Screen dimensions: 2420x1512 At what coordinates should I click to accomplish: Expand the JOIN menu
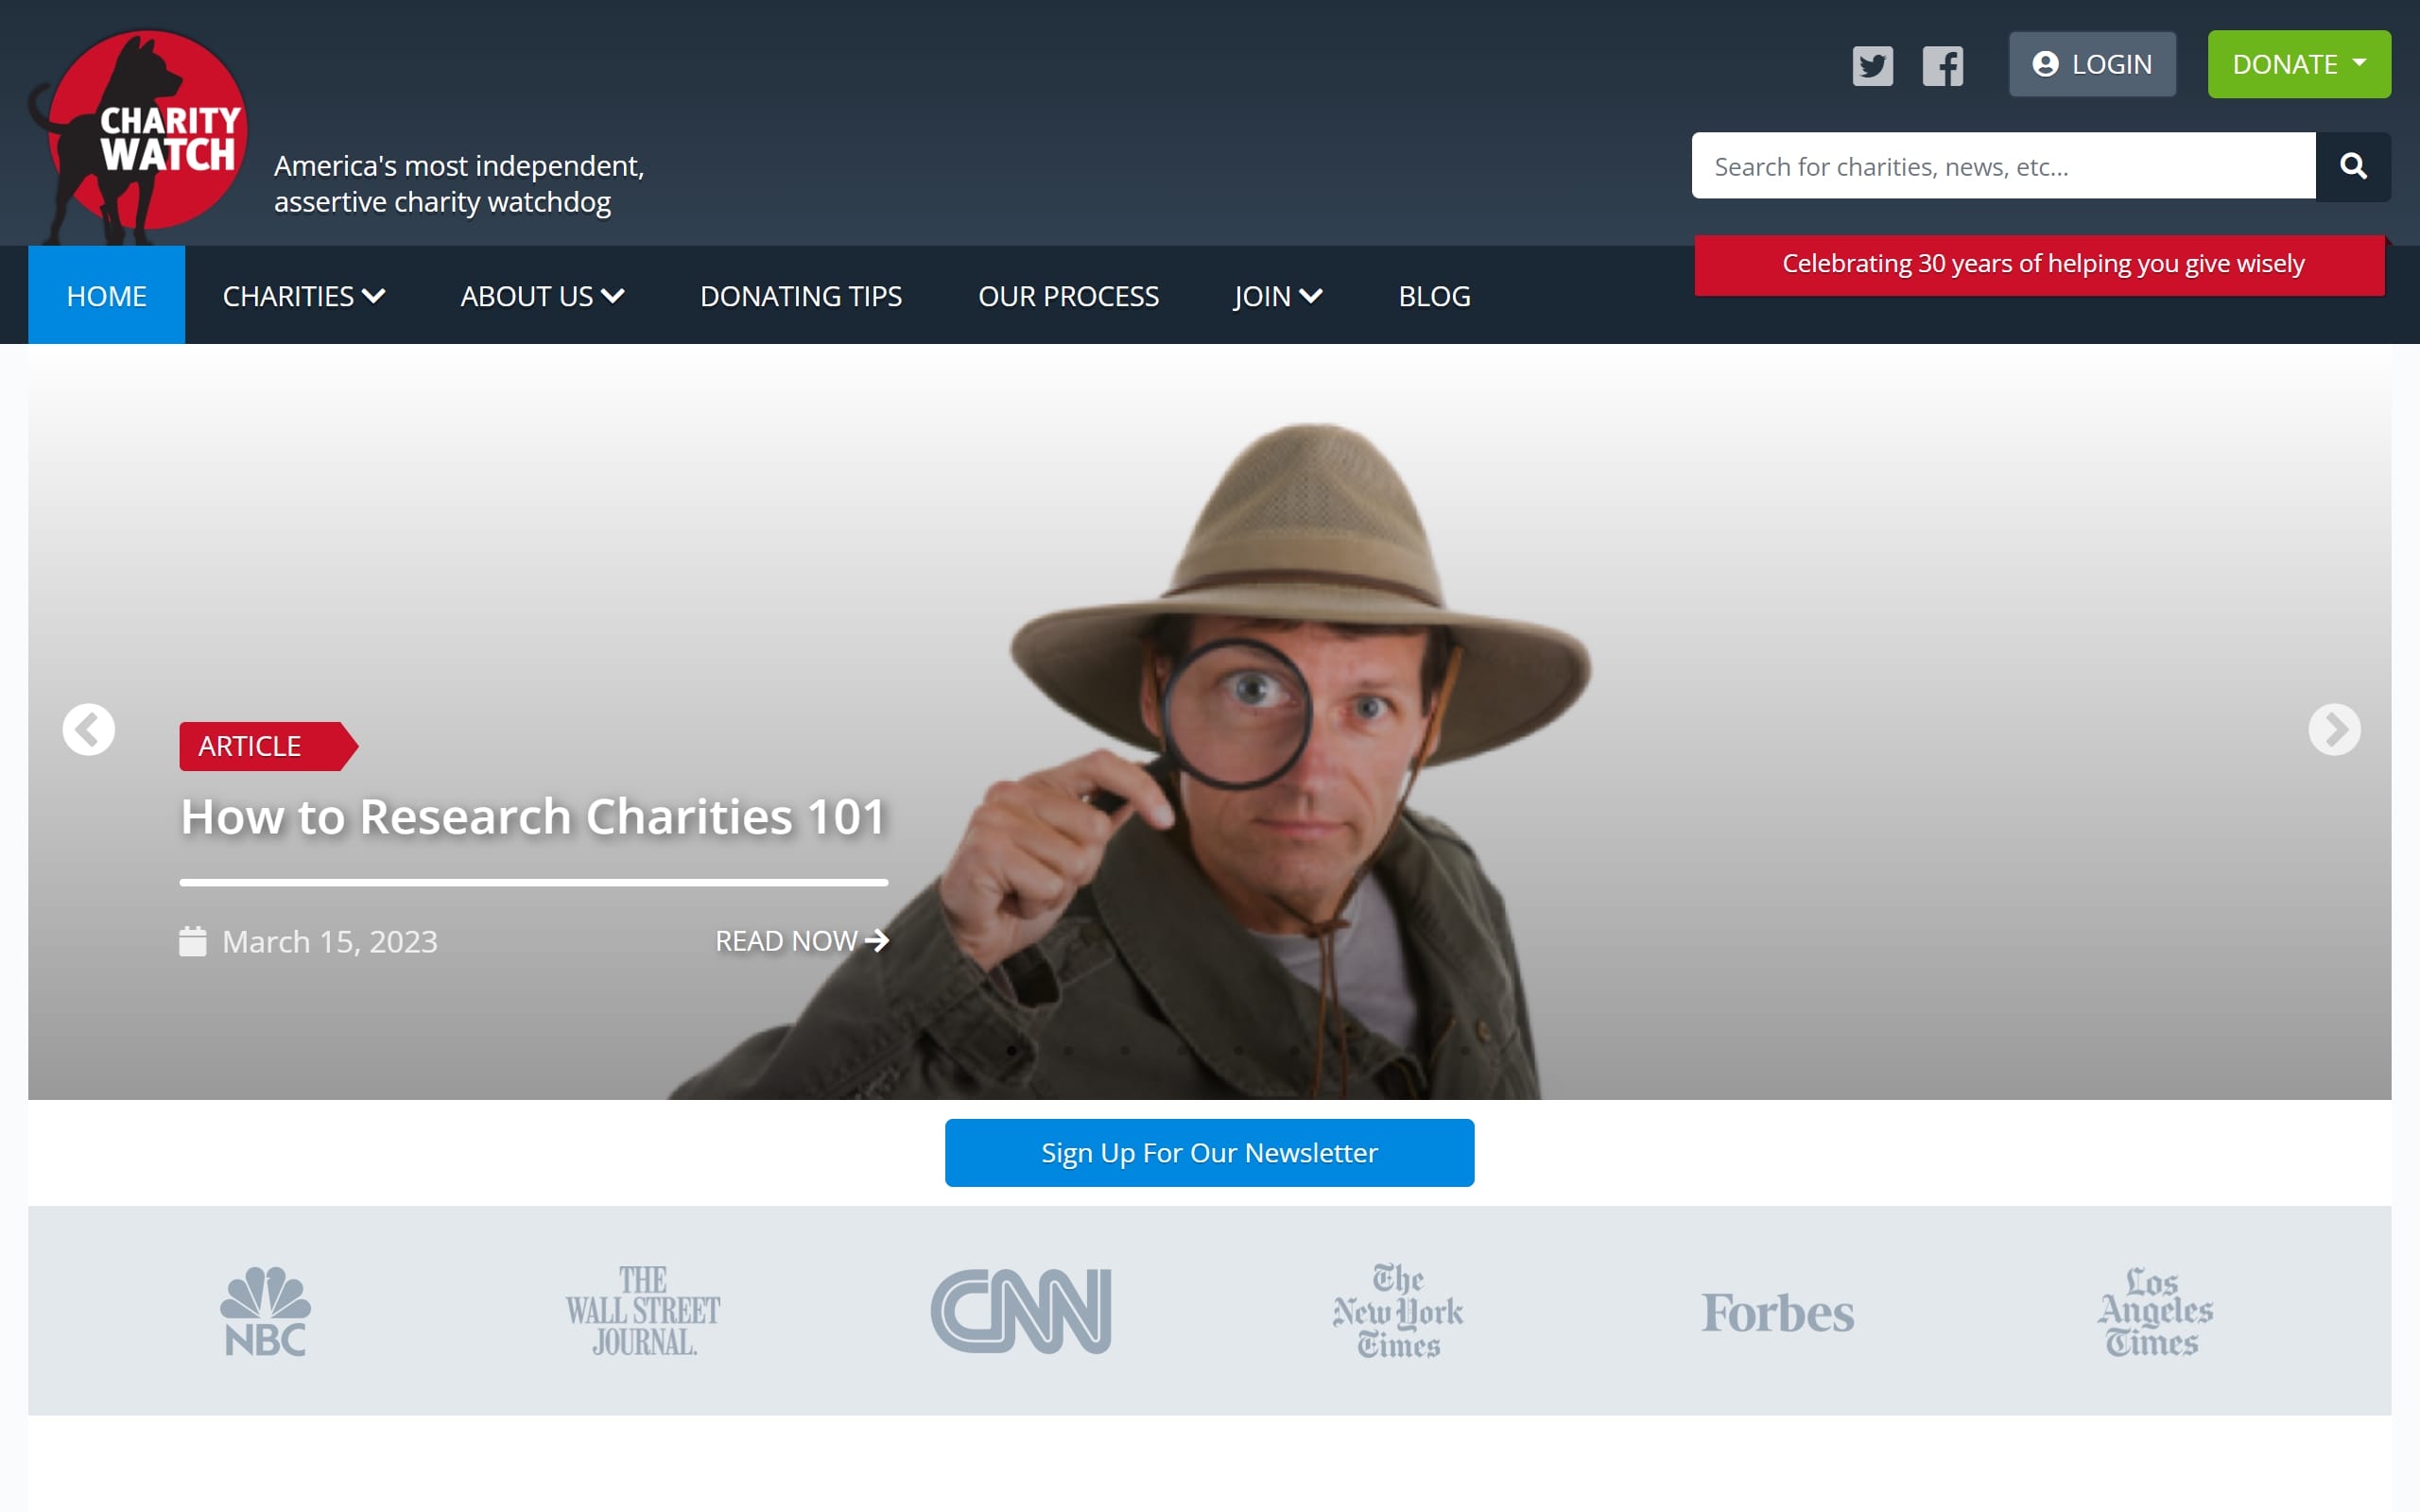click(1278, 296)
